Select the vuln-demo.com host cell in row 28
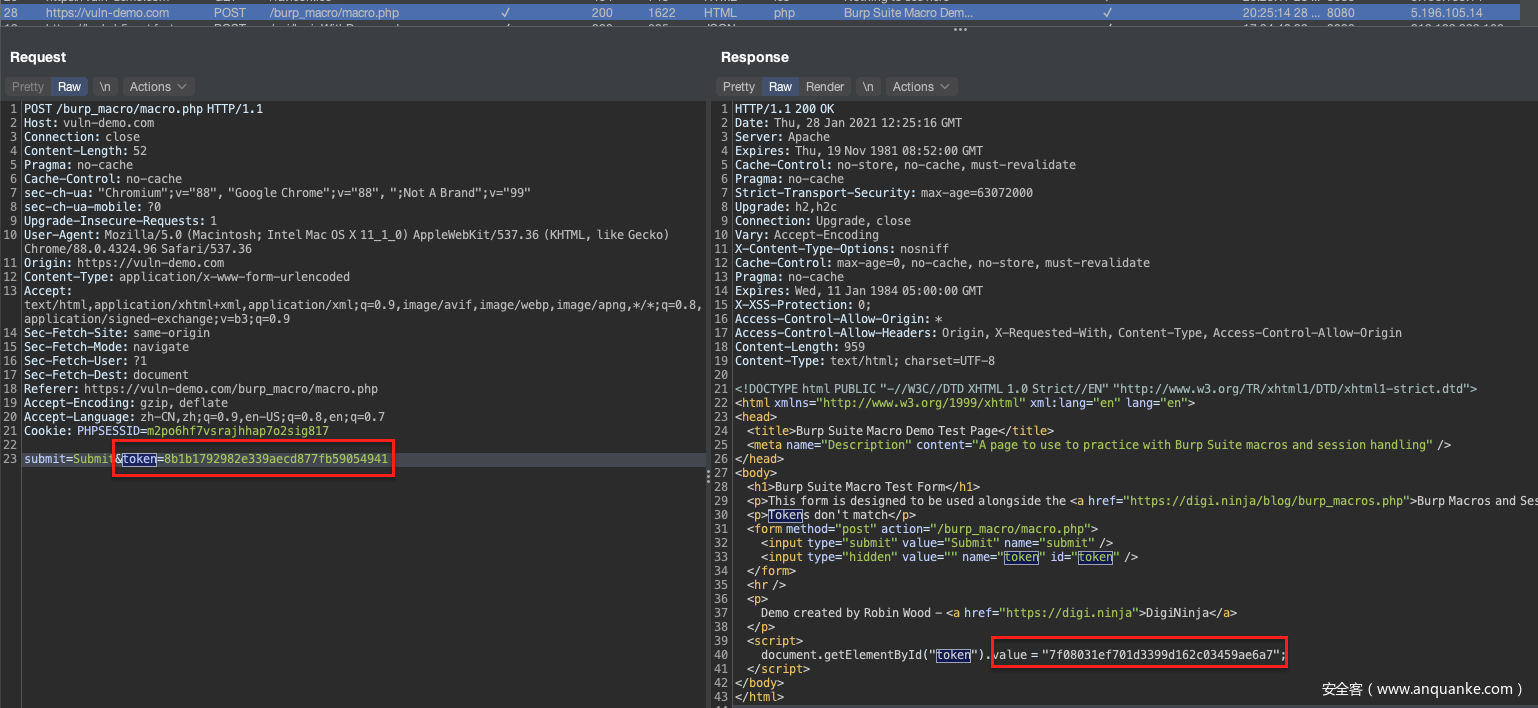 pos(107,13)
